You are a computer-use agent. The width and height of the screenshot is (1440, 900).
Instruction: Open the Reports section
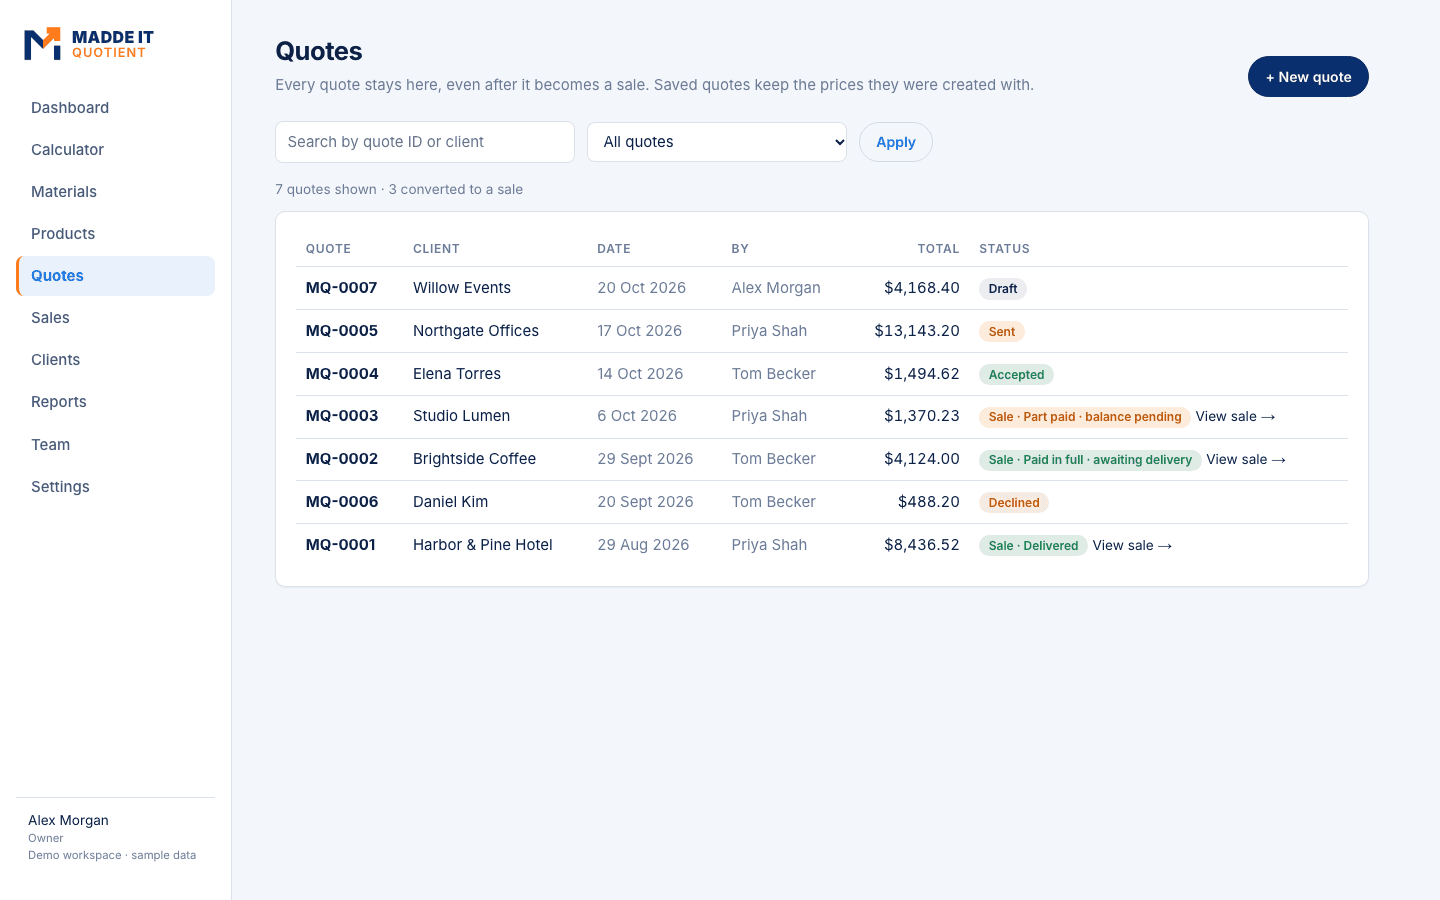pos(115,402)
